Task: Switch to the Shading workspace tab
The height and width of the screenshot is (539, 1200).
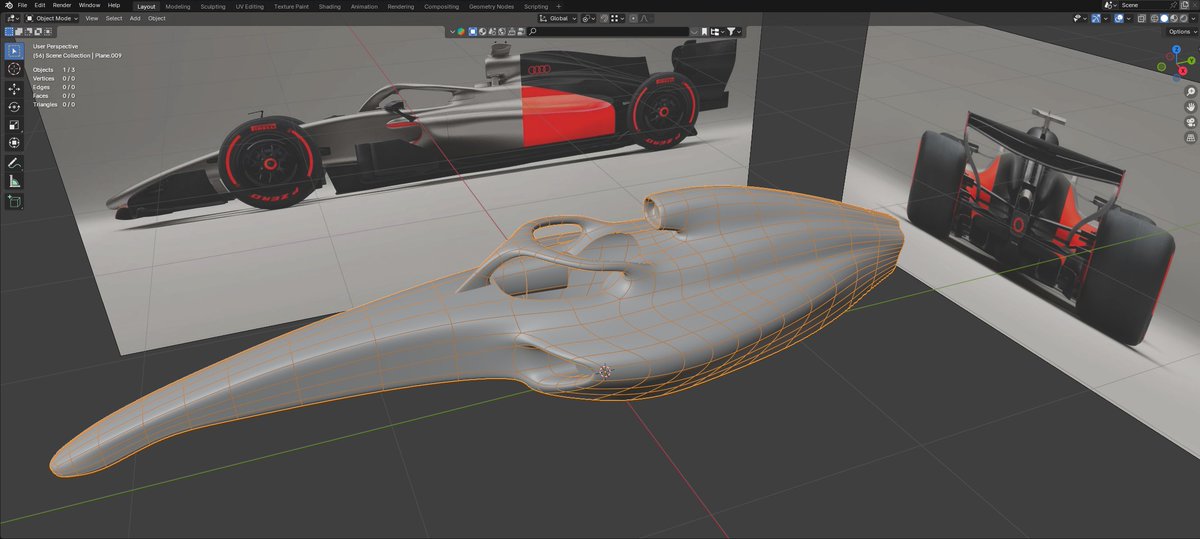Action: (x=329, y=6)
